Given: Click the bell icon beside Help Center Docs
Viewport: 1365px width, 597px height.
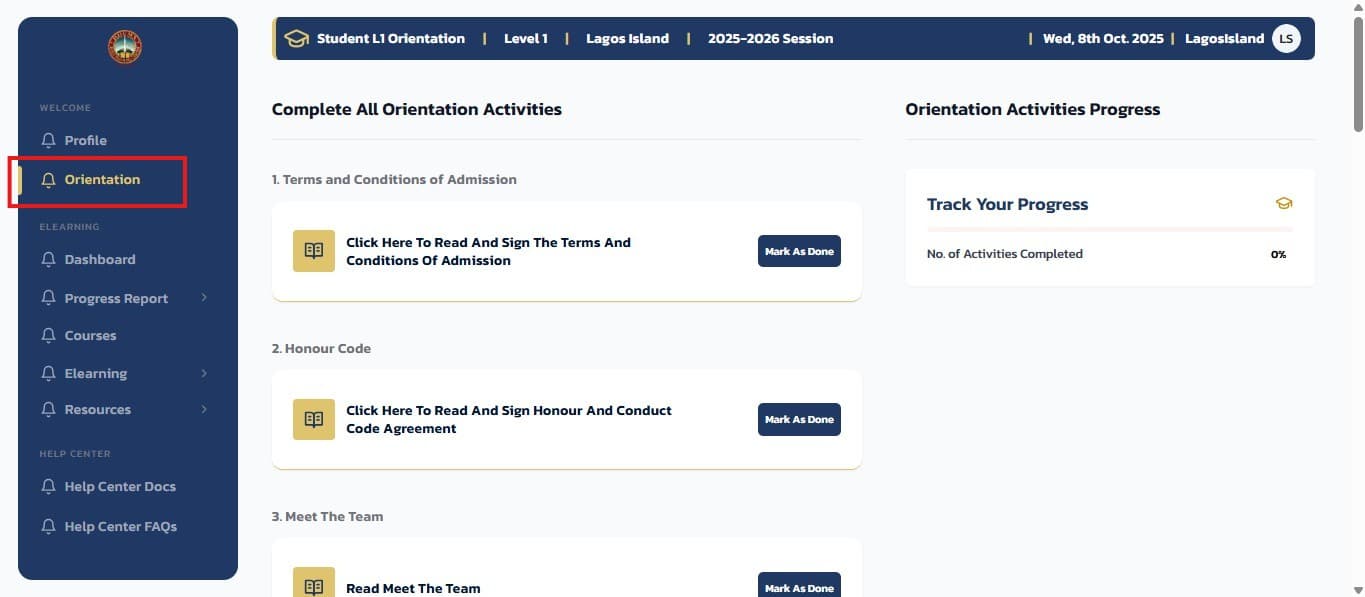Looking at the screenshot, I should point(48,486).
